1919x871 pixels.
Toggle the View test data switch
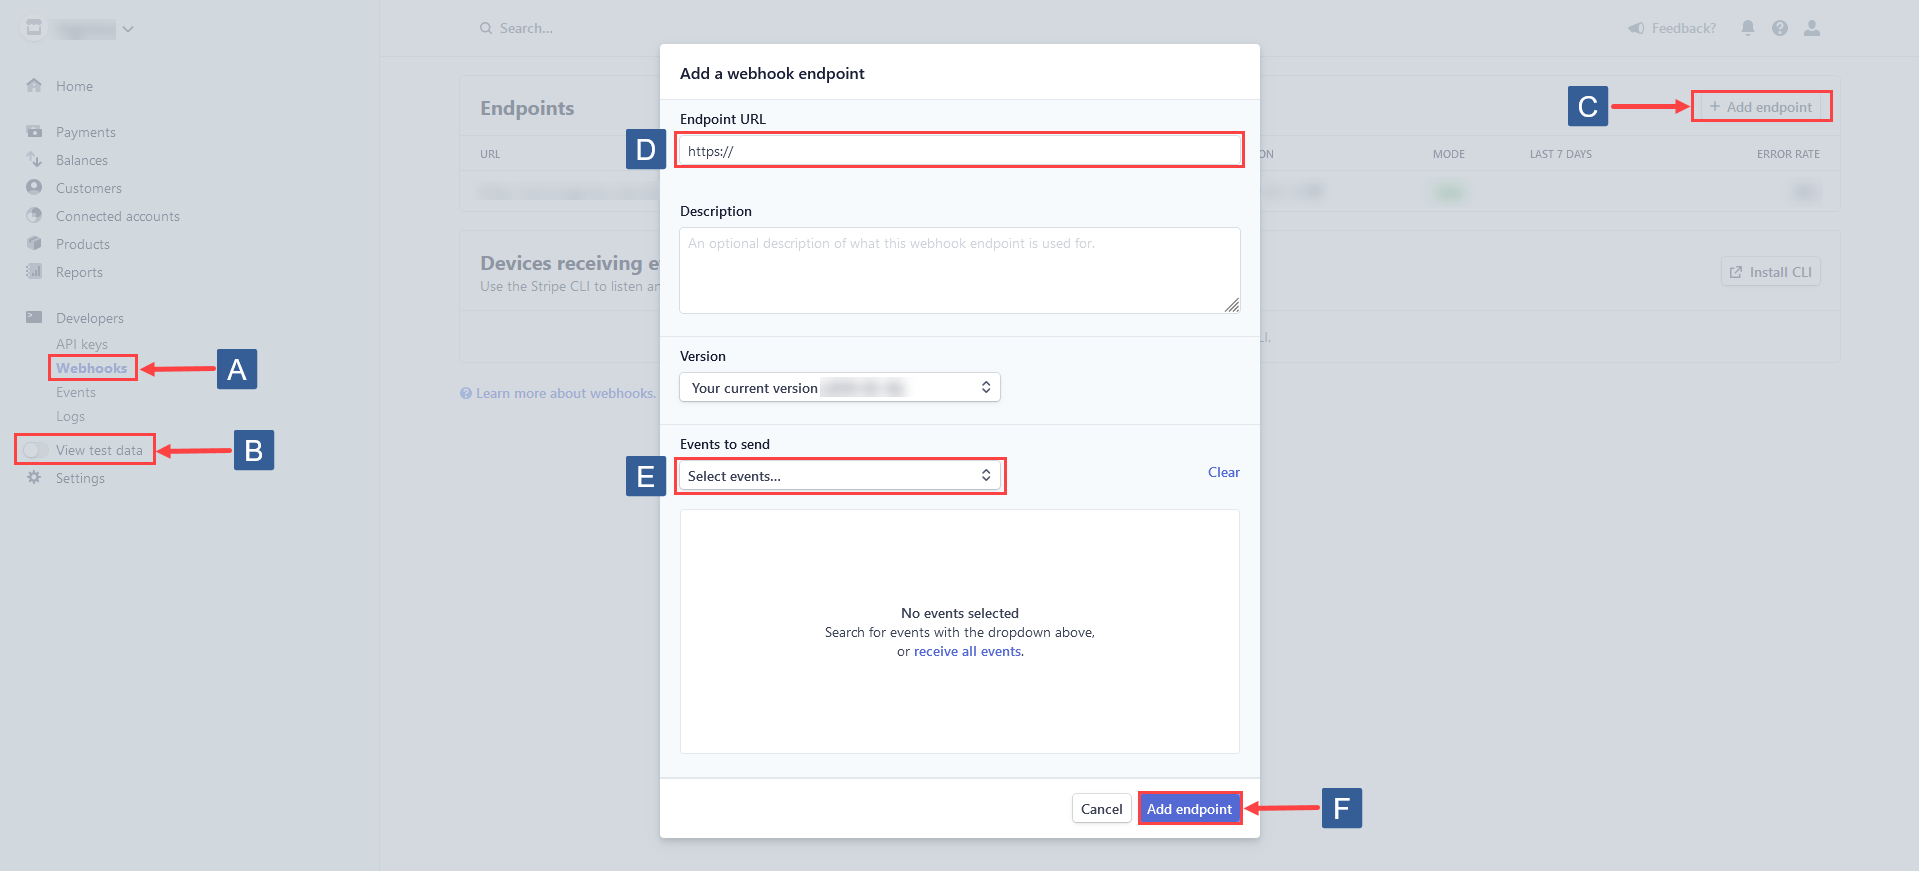tap(35, 450)
